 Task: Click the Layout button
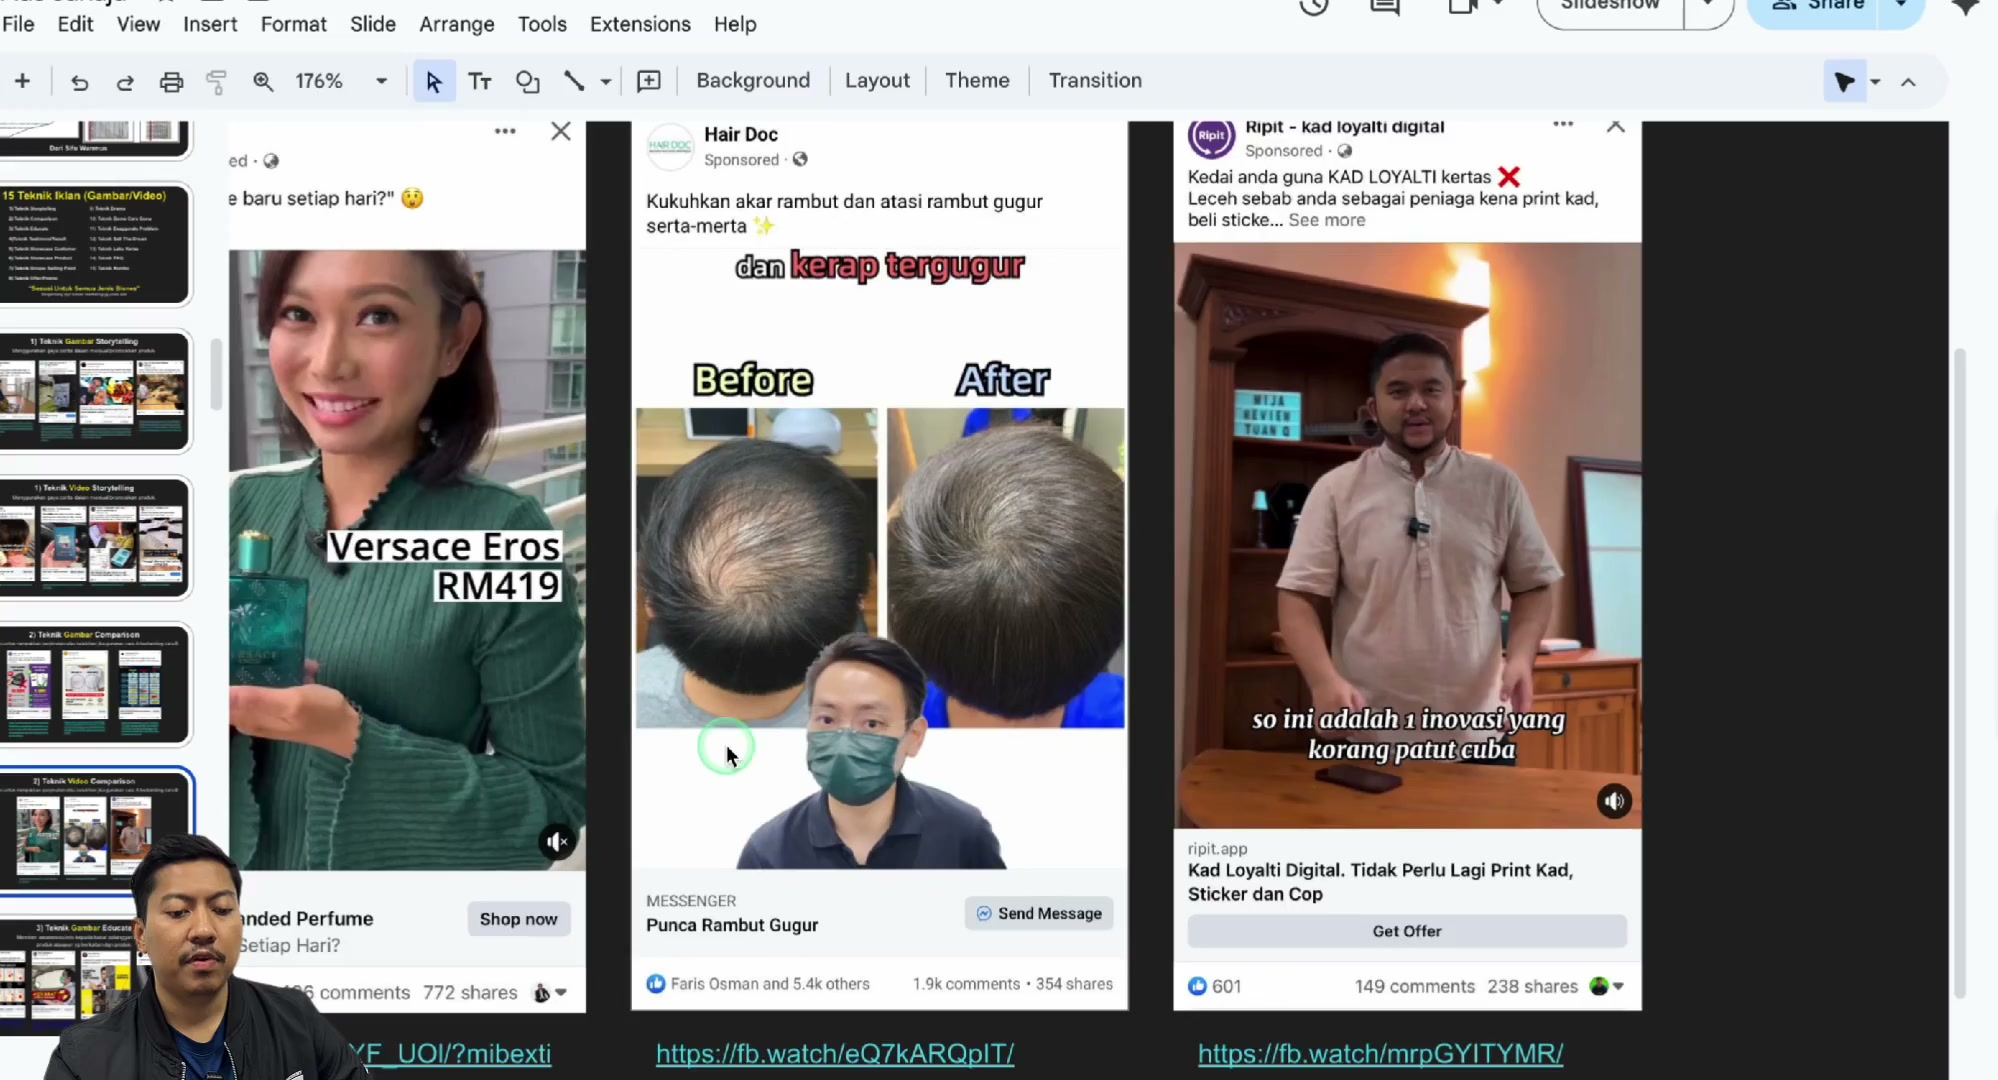coord(877,80)
